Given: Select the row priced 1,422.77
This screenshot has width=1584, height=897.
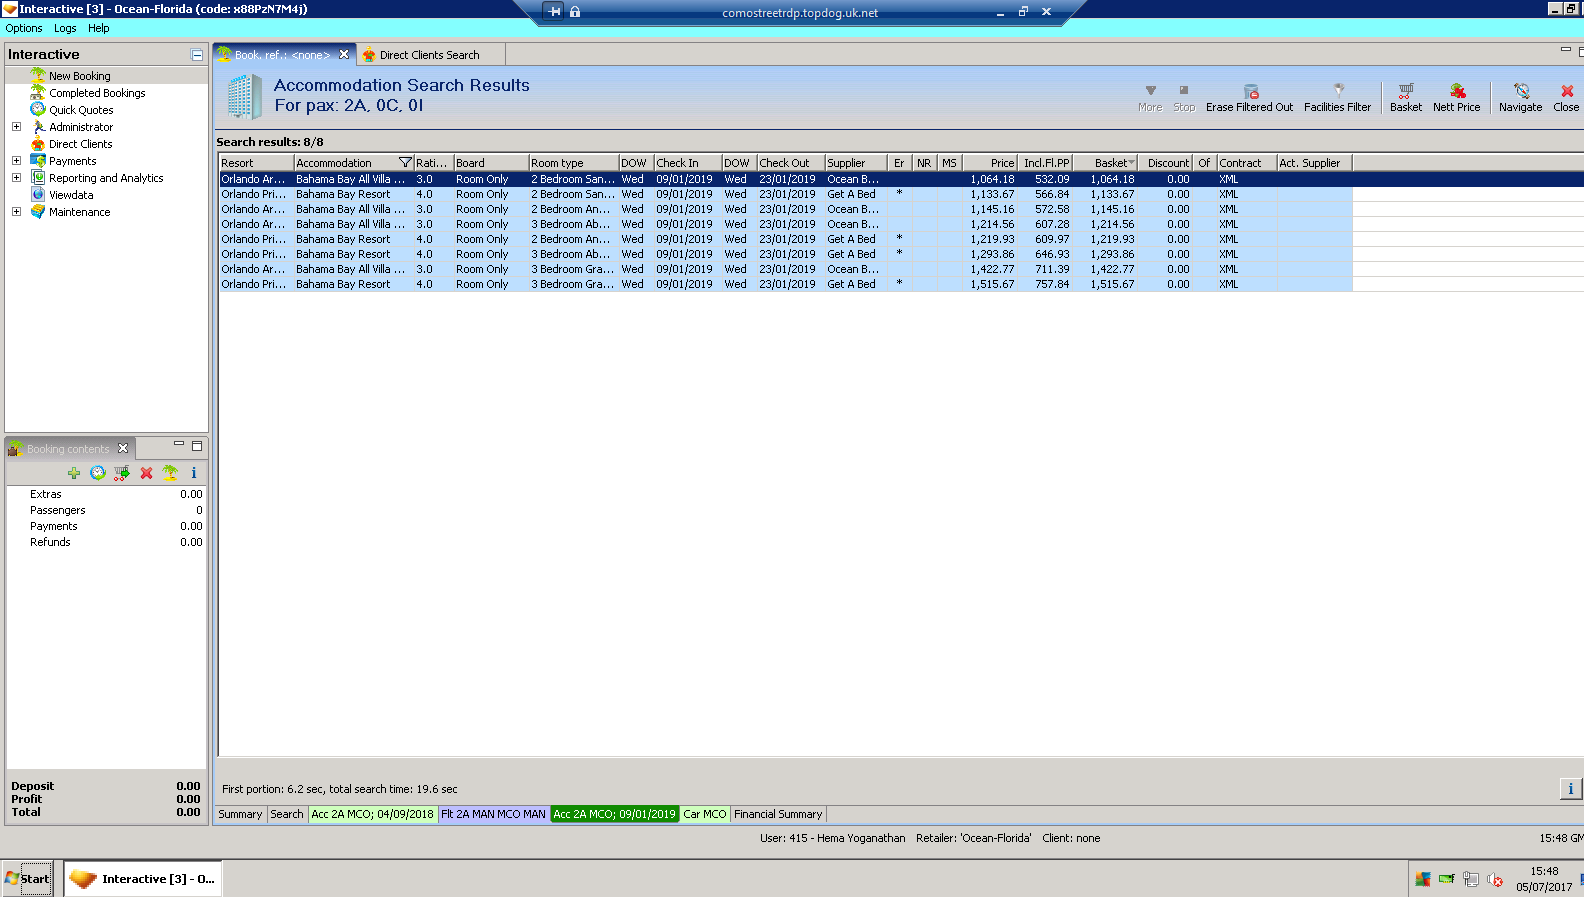Looking at the screenshot, I should click(x=785, y=269).
